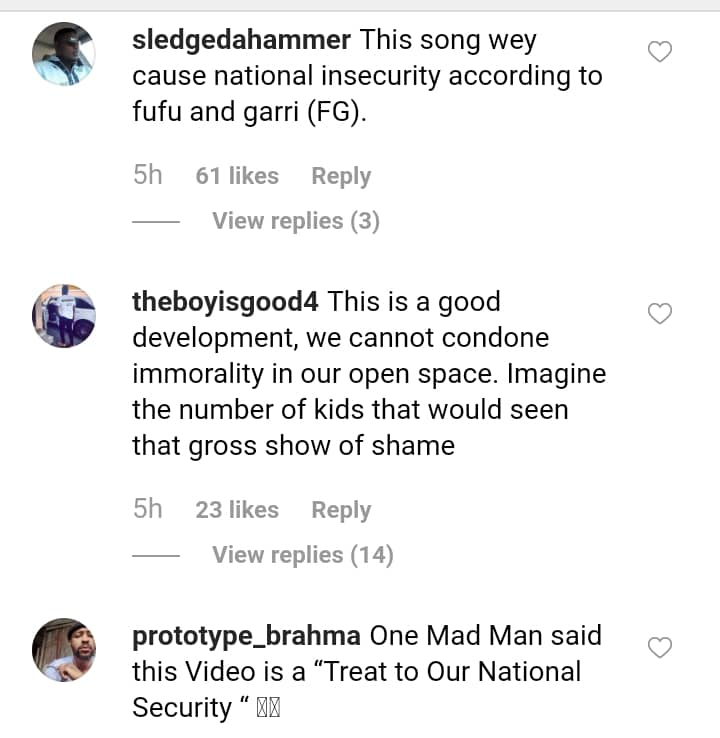Click the "Treat to Our National Security" text

click(x=356, y=672)
